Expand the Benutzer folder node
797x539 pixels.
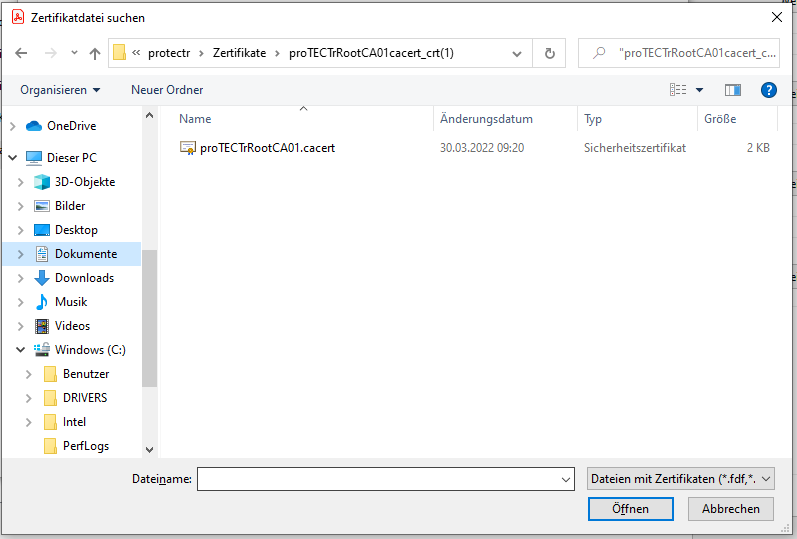tap(30, 374)
